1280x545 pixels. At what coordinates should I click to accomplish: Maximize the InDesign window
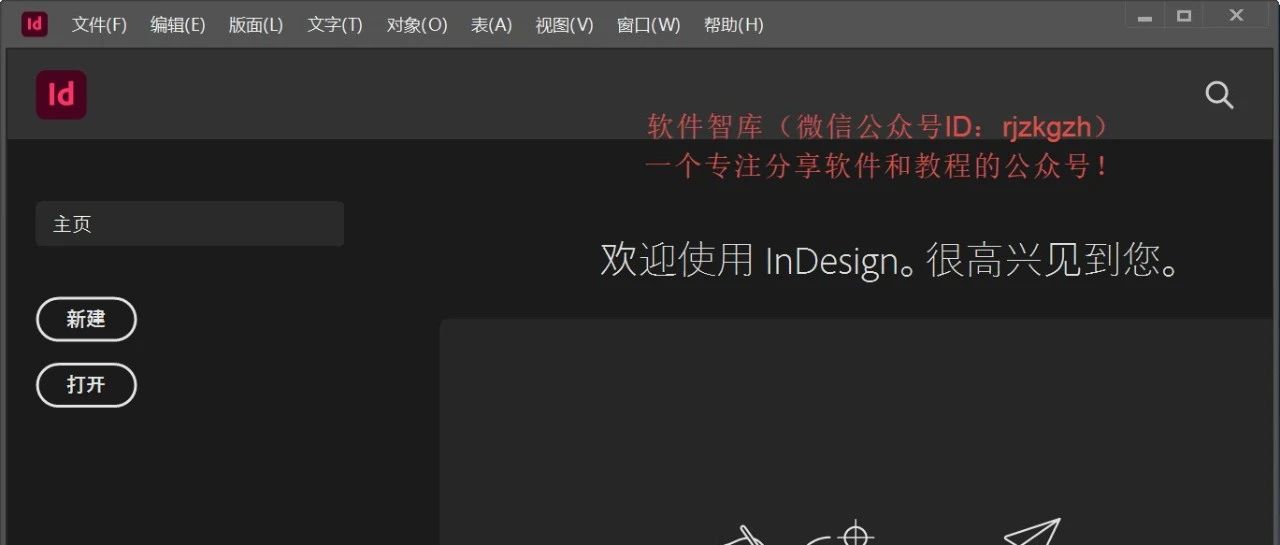coord(1184,16)
